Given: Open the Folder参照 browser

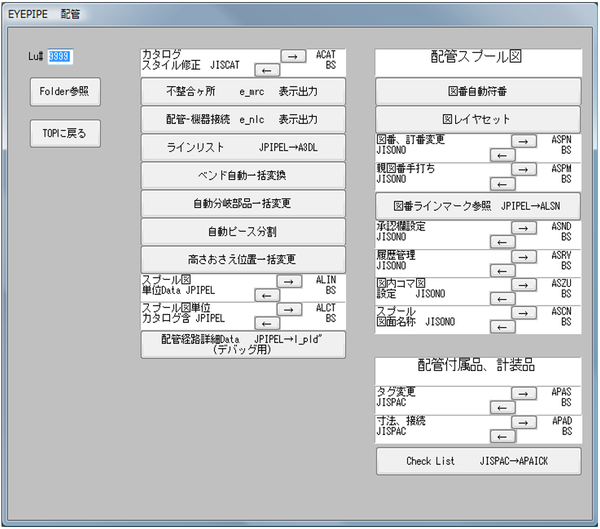Looking at the screenshot, I should pos(65,92).
